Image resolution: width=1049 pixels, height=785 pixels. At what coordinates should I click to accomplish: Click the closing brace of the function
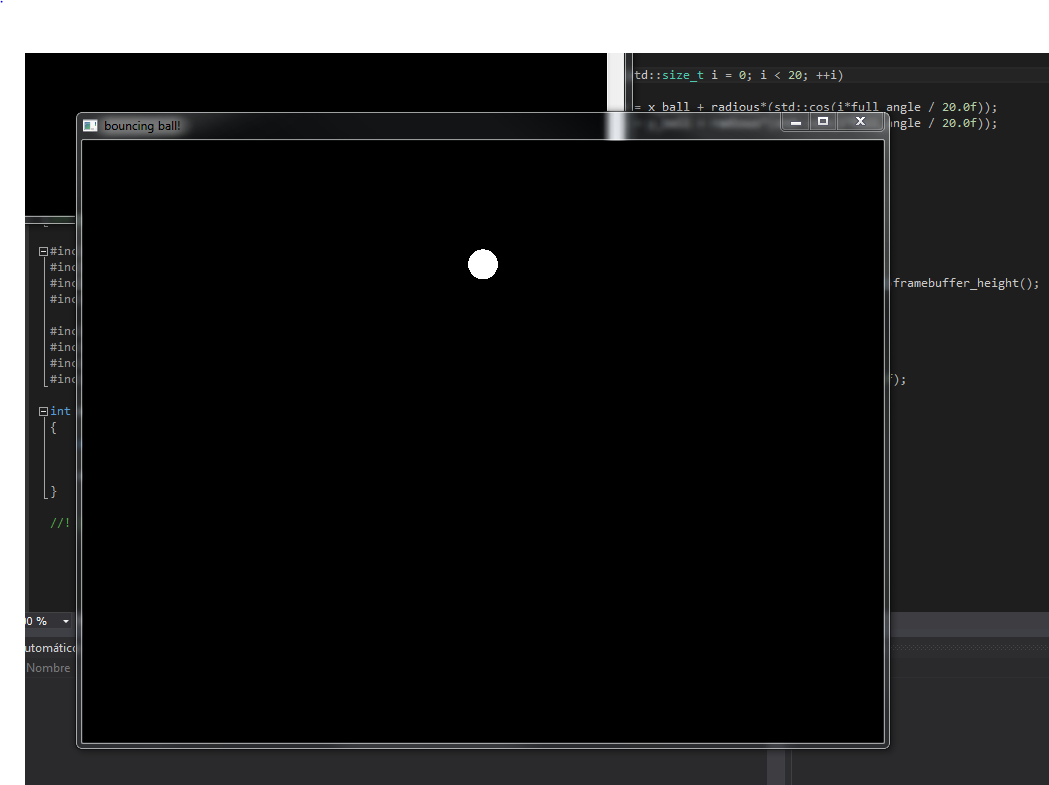click(54, 491)
